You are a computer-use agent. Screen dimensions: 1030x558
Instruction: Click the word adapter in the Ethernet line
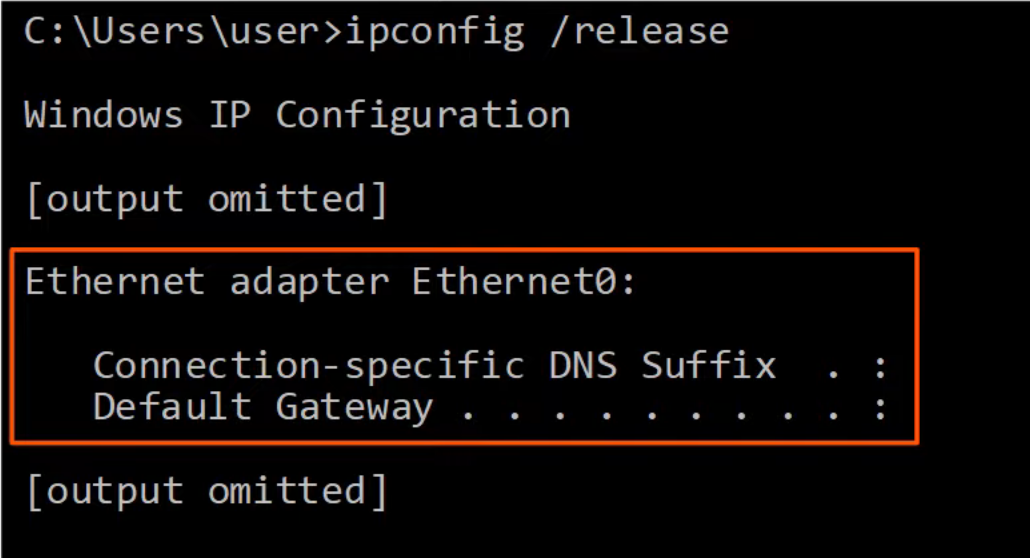coord(309,282)
